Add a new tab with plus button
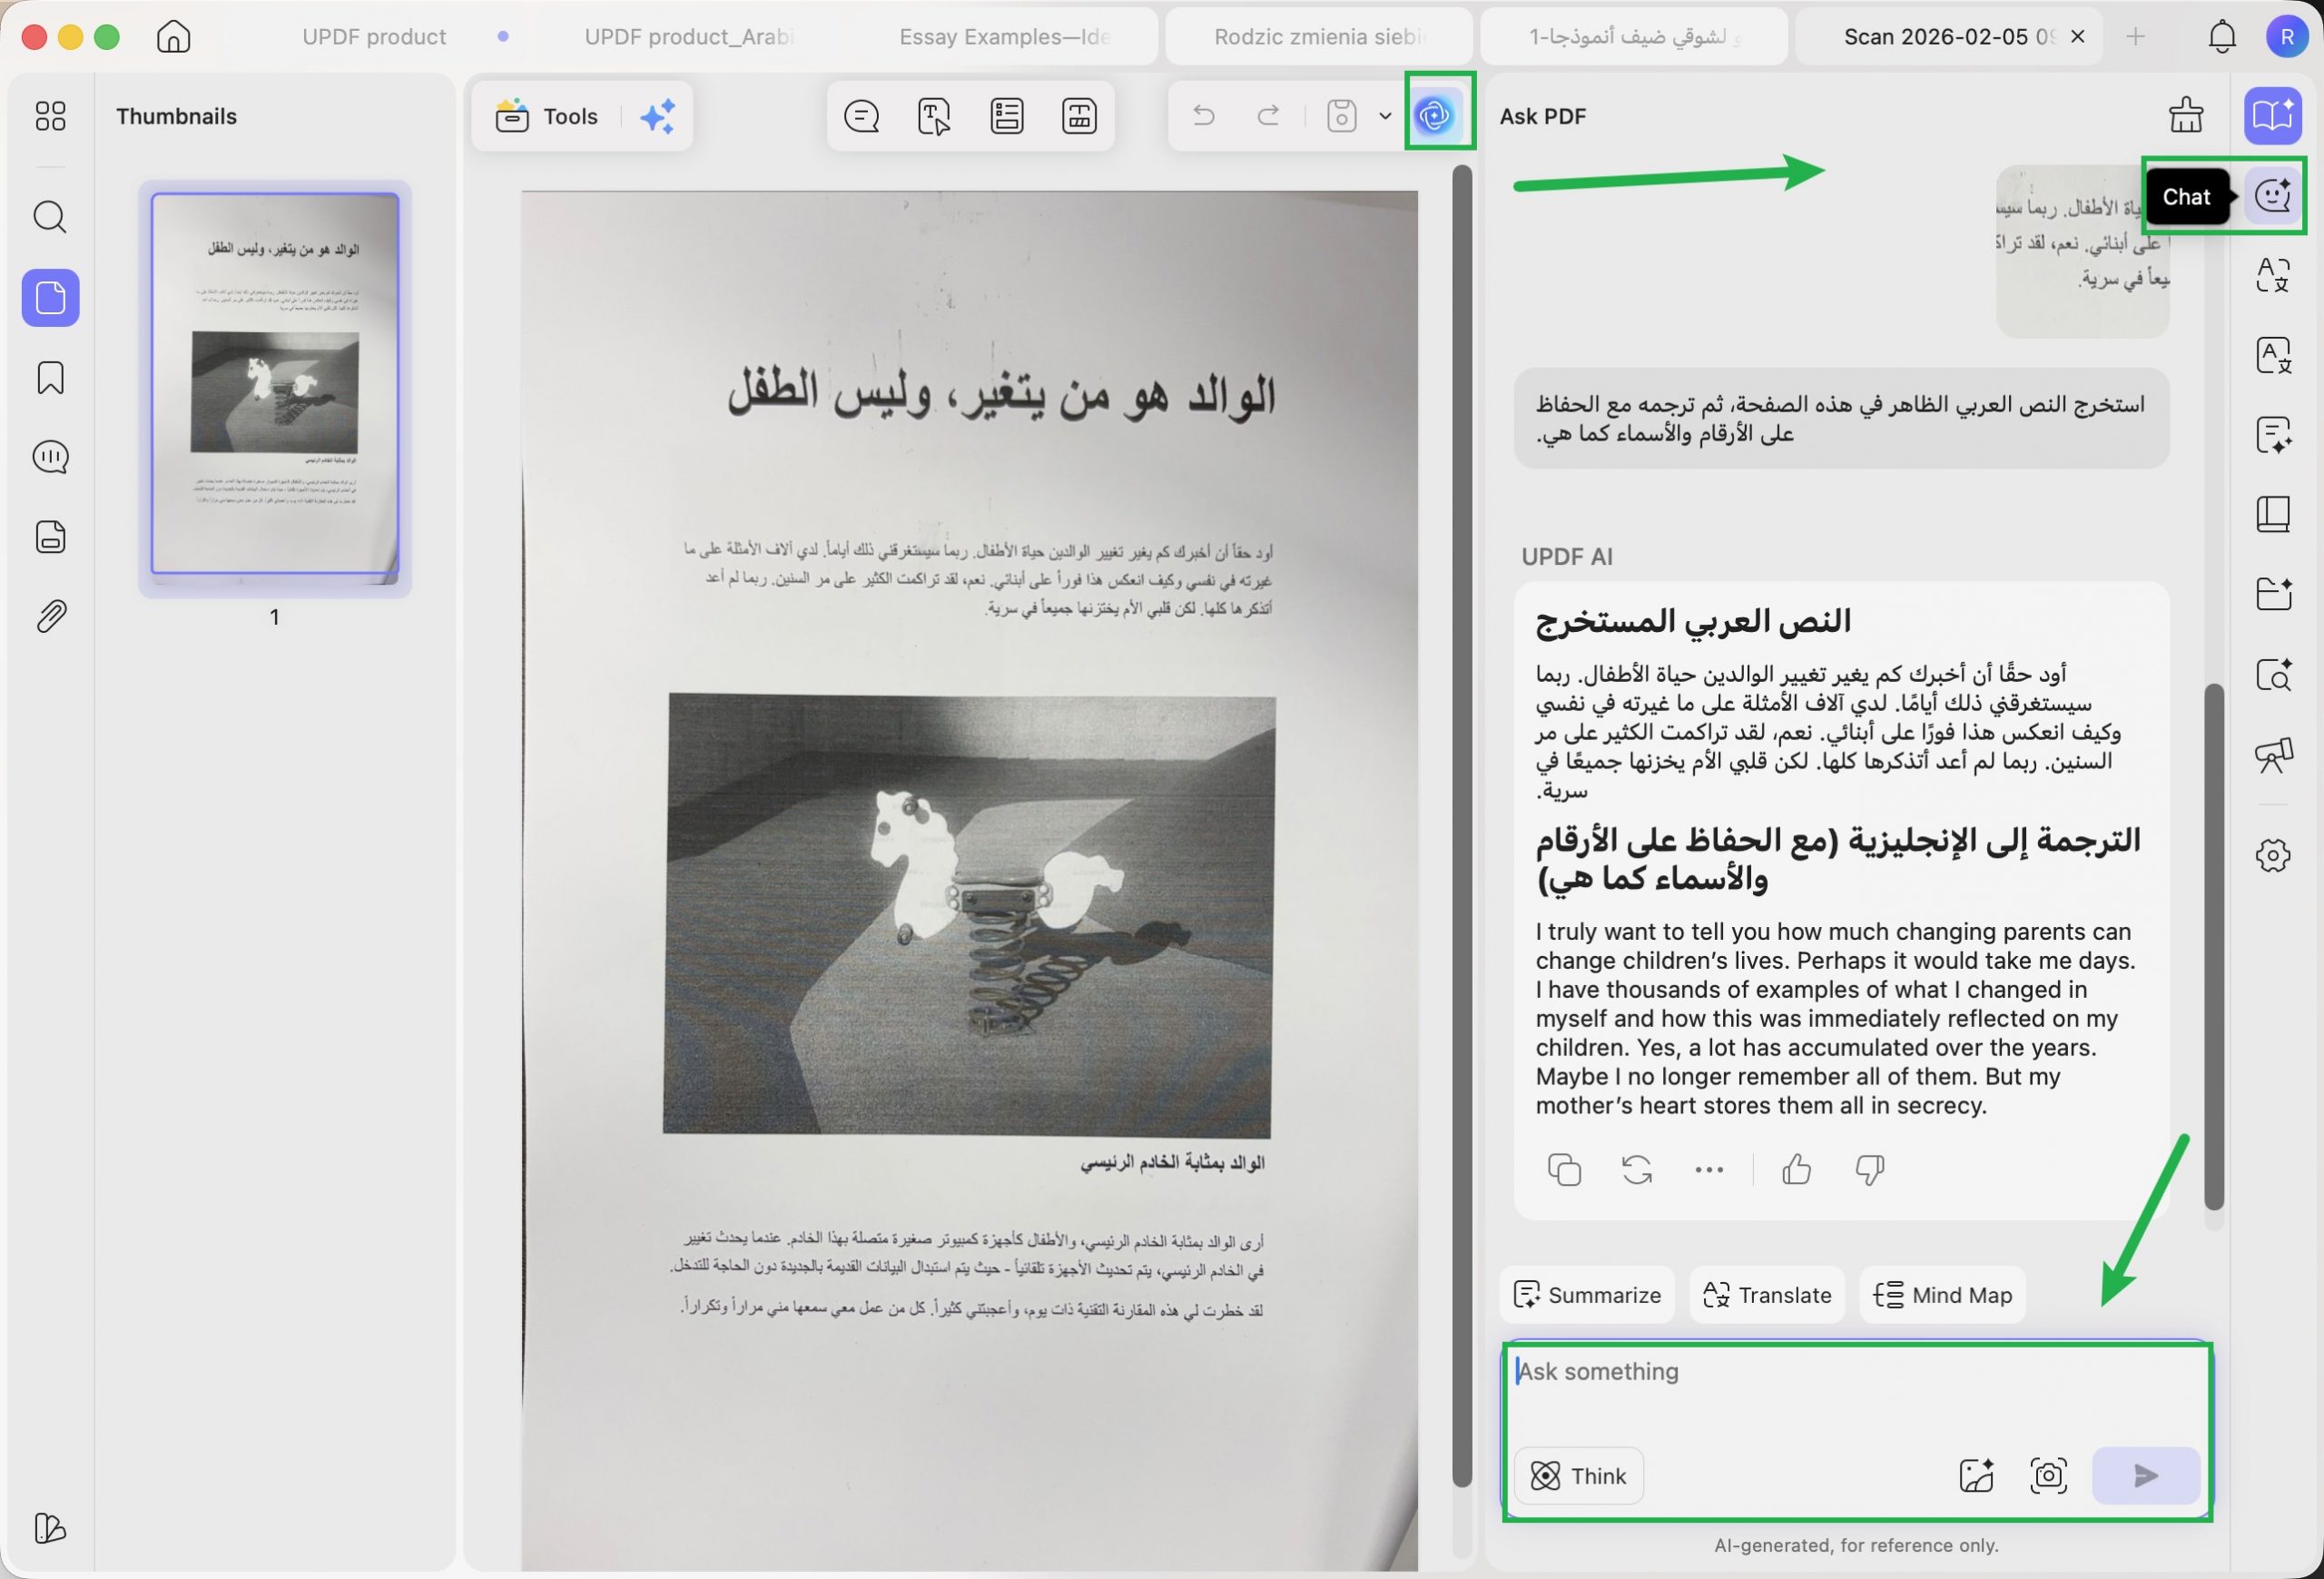This screenshot has width=2324, height=1579. click(2135, 37)
